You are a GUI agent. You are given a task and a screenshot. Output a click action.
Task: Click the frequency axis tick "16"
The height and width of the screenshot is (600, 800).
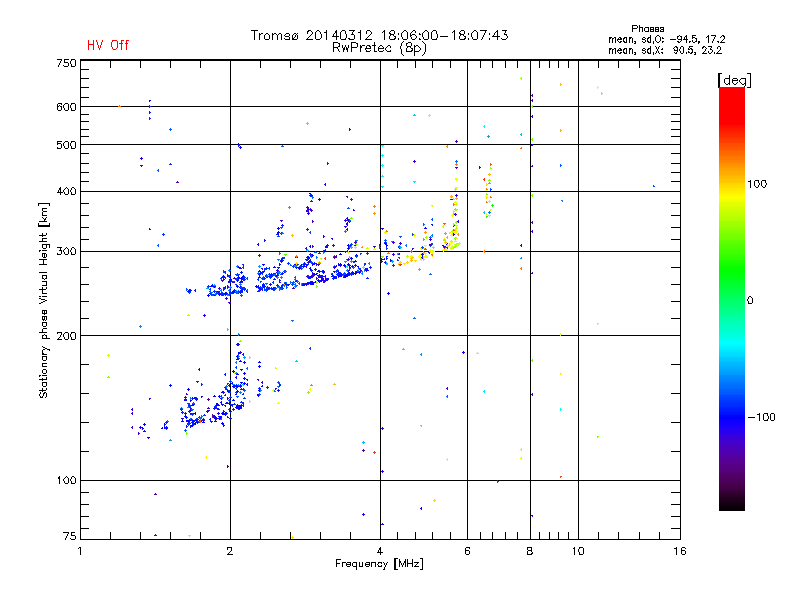(680, 551)
